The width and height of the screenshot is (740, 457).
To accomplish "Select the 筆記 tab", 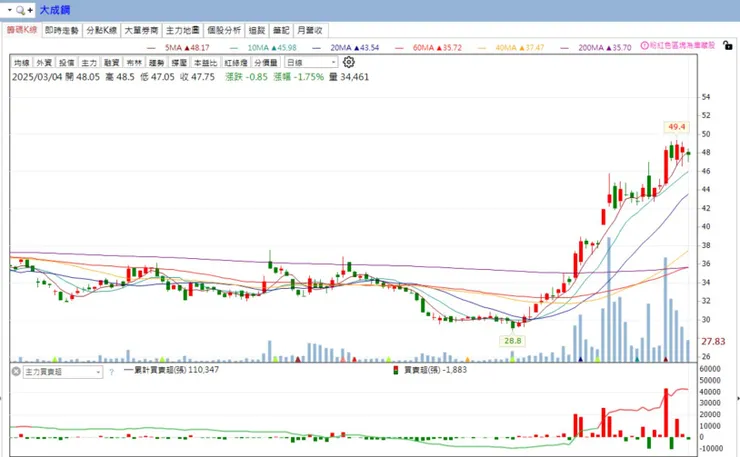I will pos(281,30).
